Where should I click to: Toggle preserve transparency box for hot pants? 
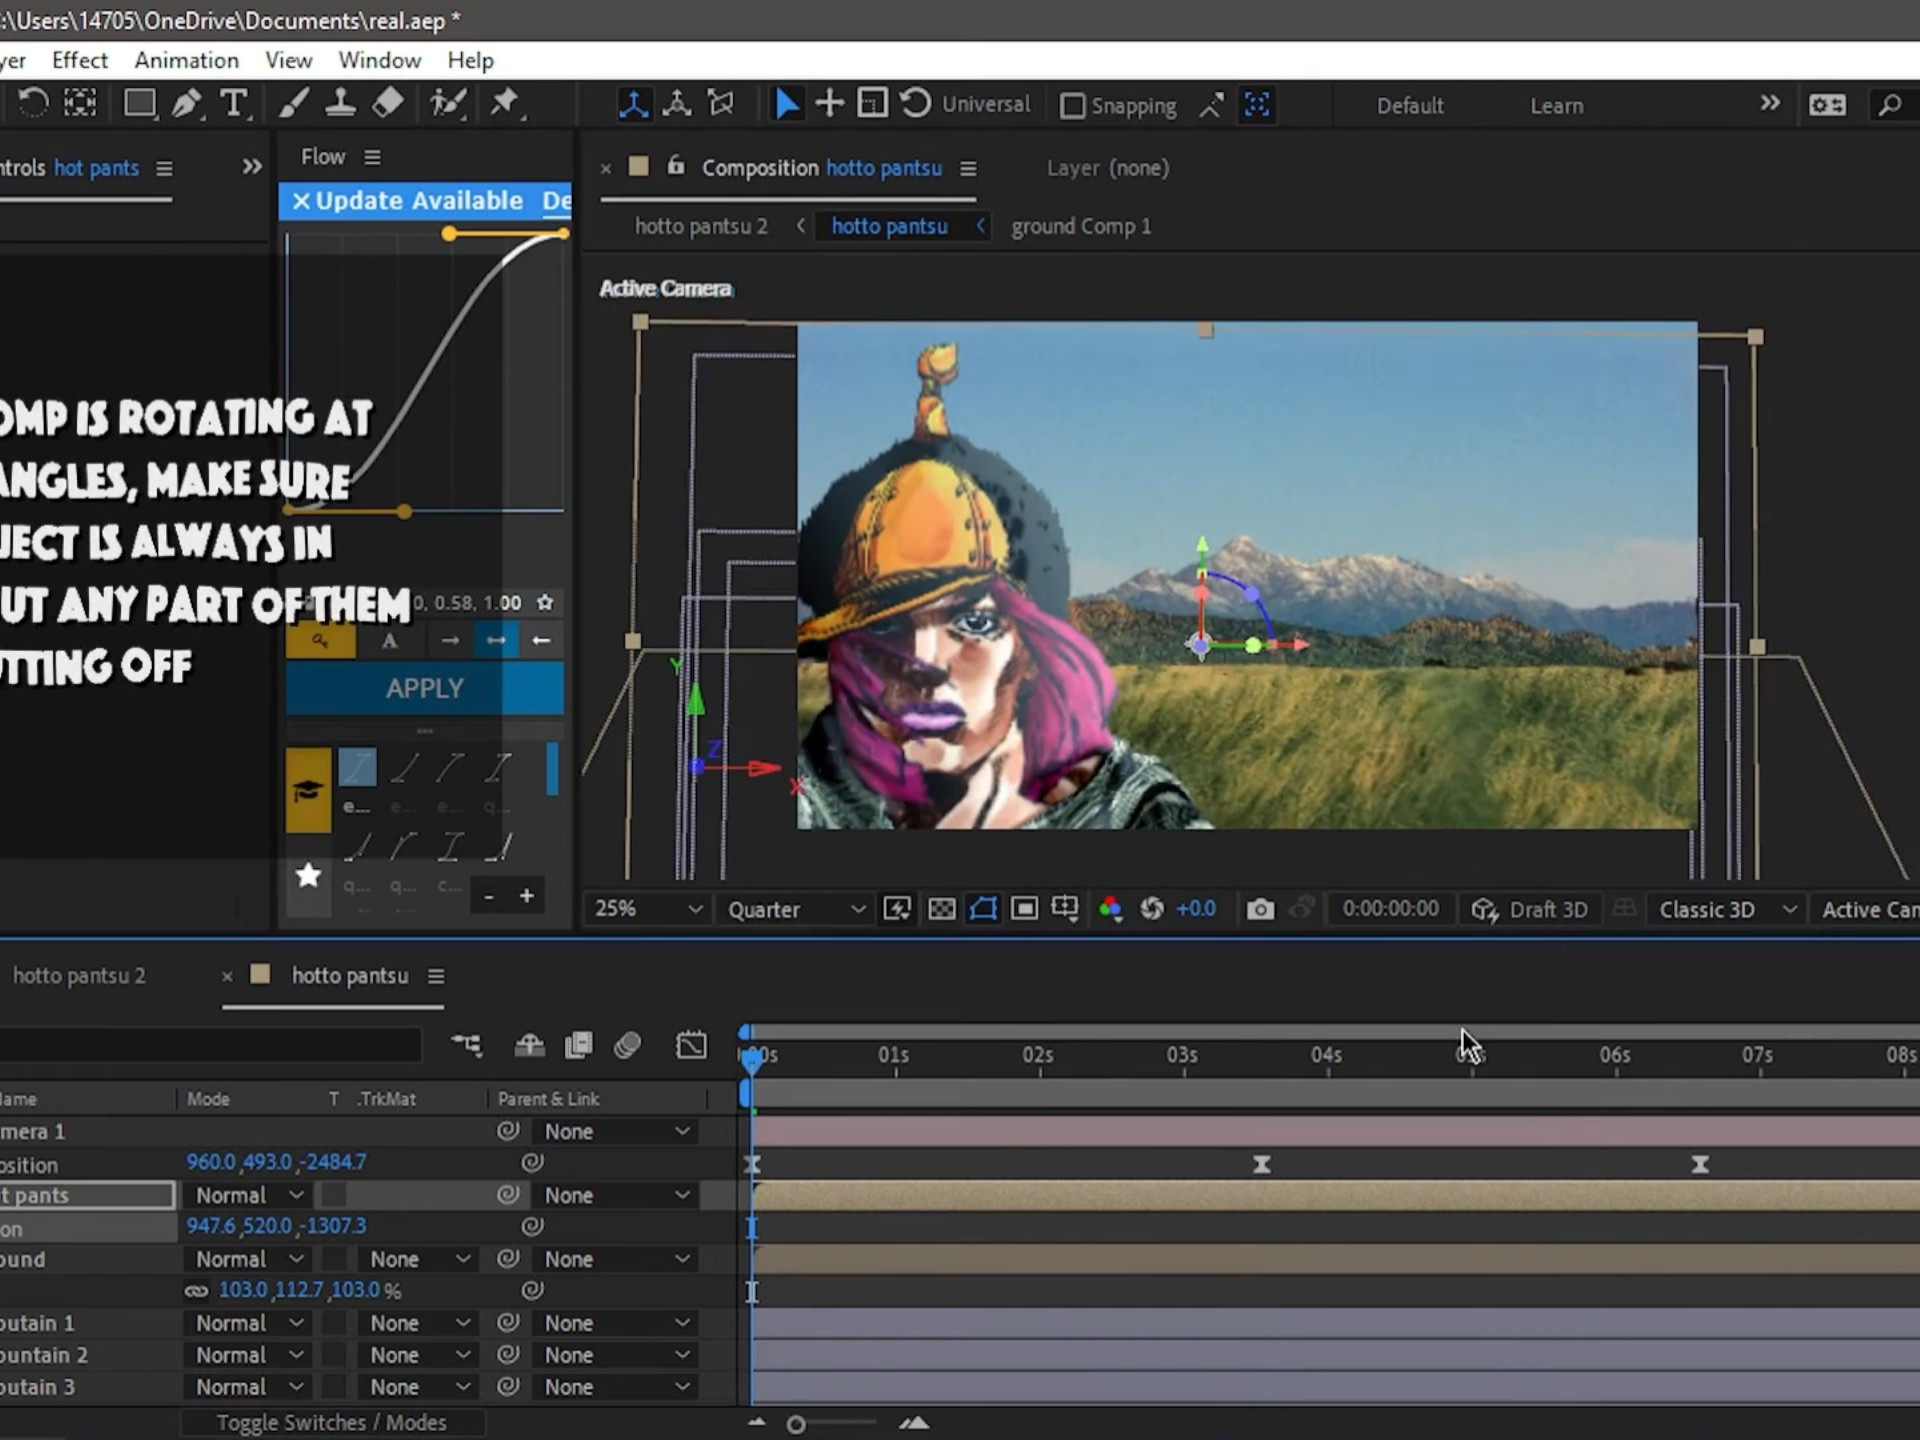click(333, 1195)
